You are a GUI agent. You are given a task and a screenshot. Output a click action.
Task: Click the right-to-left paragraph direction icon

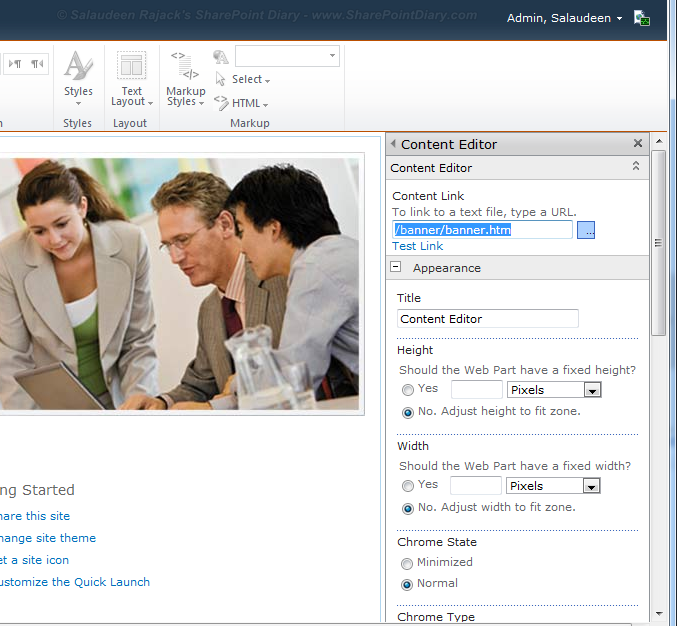(x=37, y=64)
